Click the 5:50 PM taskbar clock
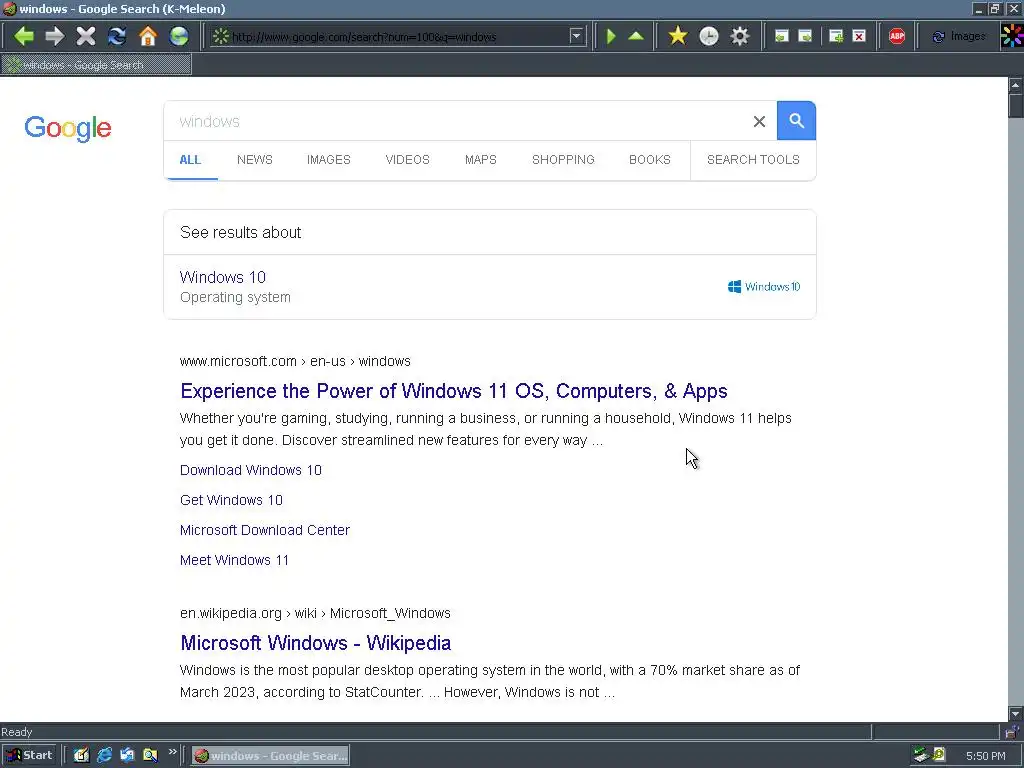Viewport: 1024px width, 768px height. [985, 756]
